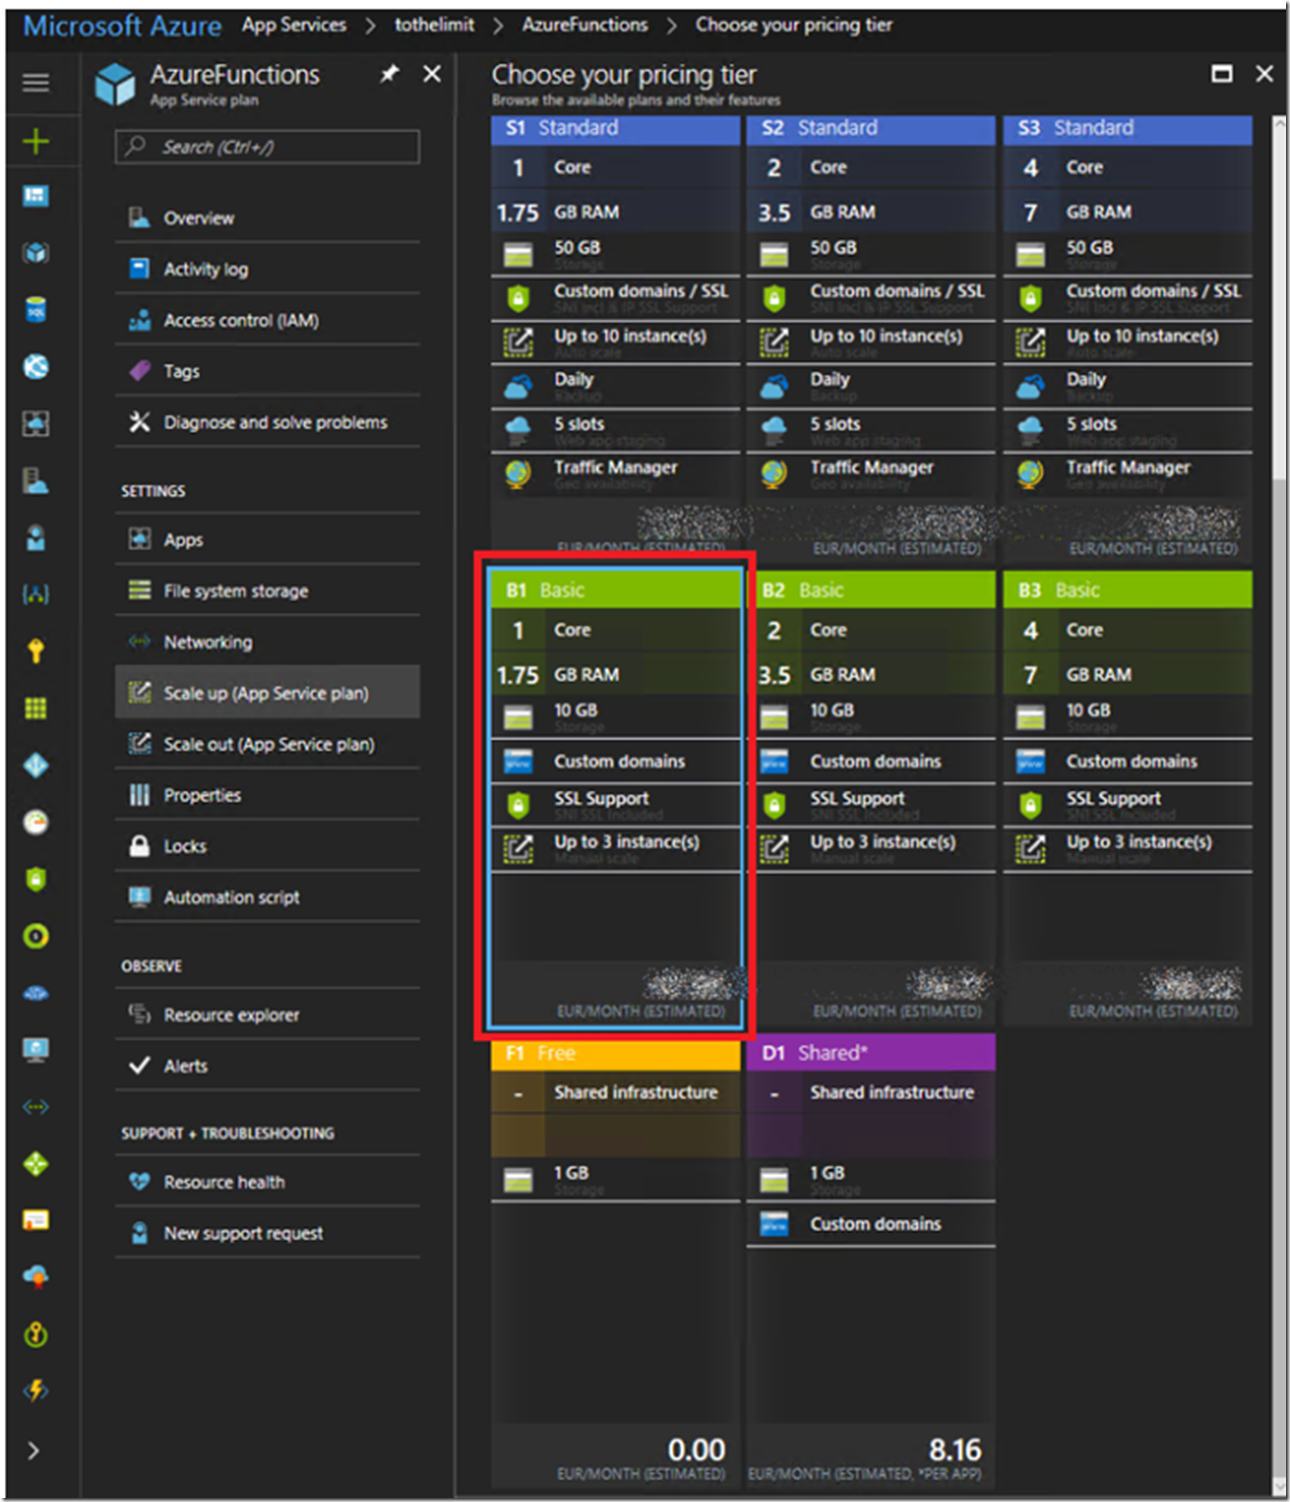Click the yellow key icon in the sidebar
The height and width of the screenshot is (1502, 1290).
36,651
